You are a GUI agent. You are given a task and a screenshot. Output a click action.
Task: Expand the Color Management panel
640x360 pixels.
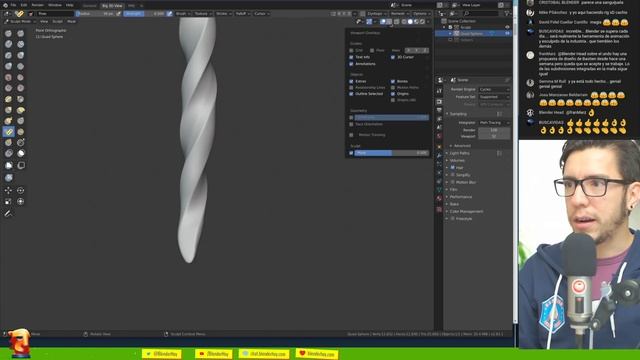click(465, 211)
